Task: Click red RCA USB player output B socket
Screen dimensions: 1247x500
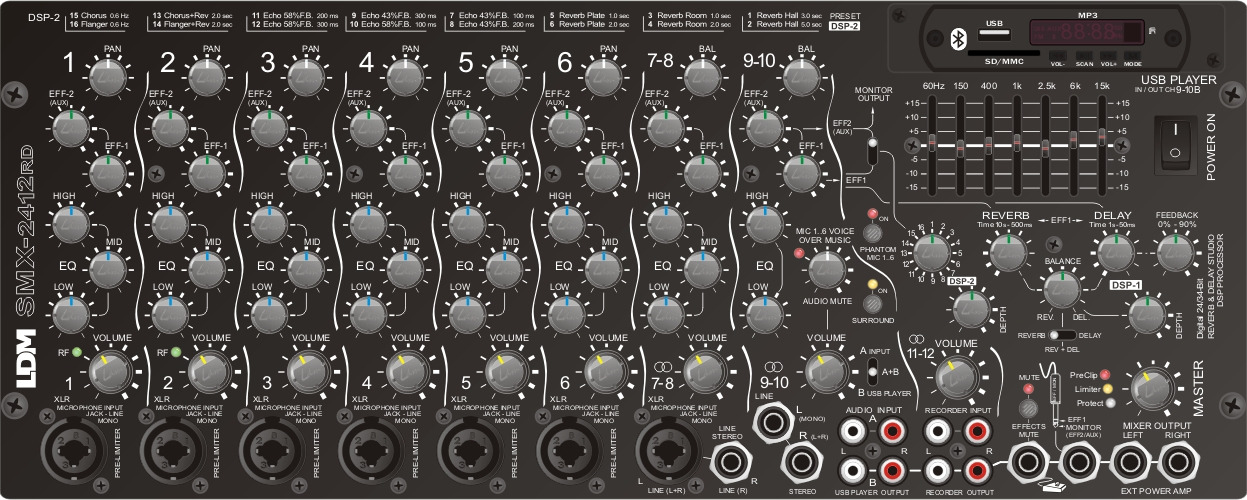Action: coord(893,470)
